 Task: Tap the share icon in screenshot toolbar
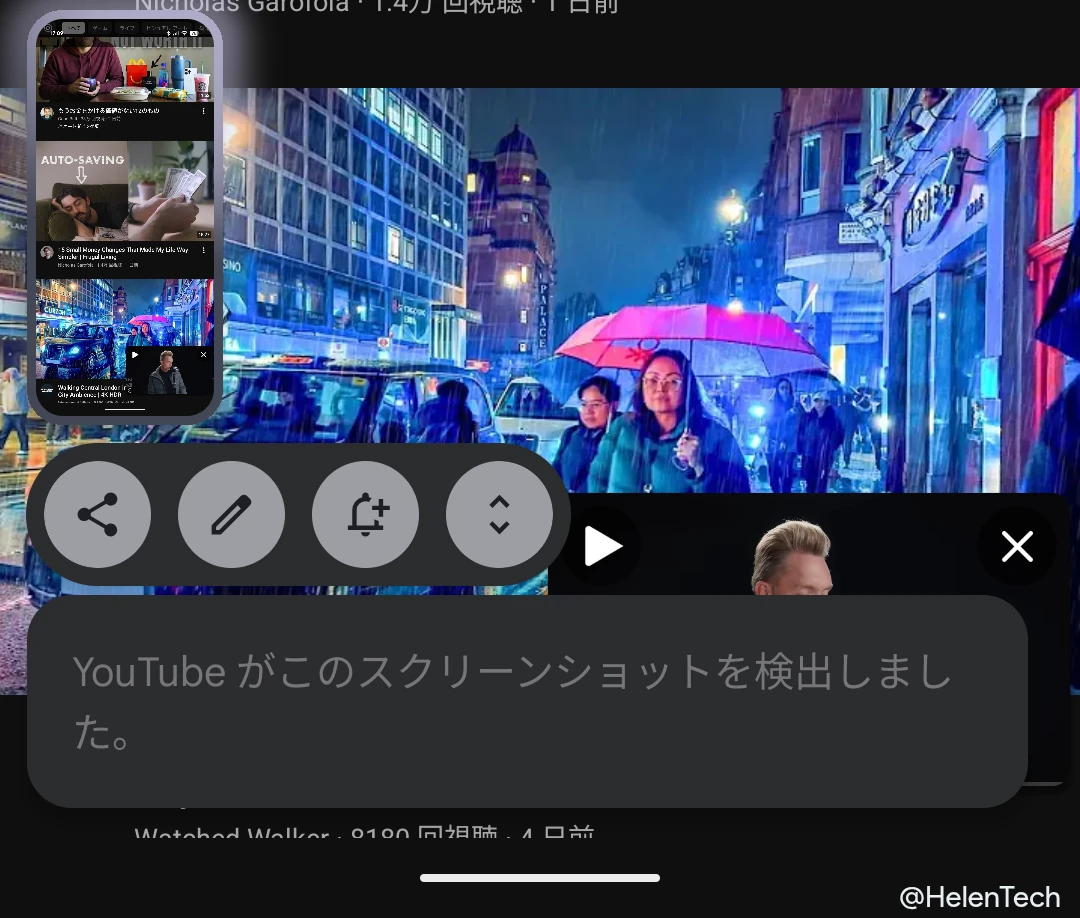point(97,515)
